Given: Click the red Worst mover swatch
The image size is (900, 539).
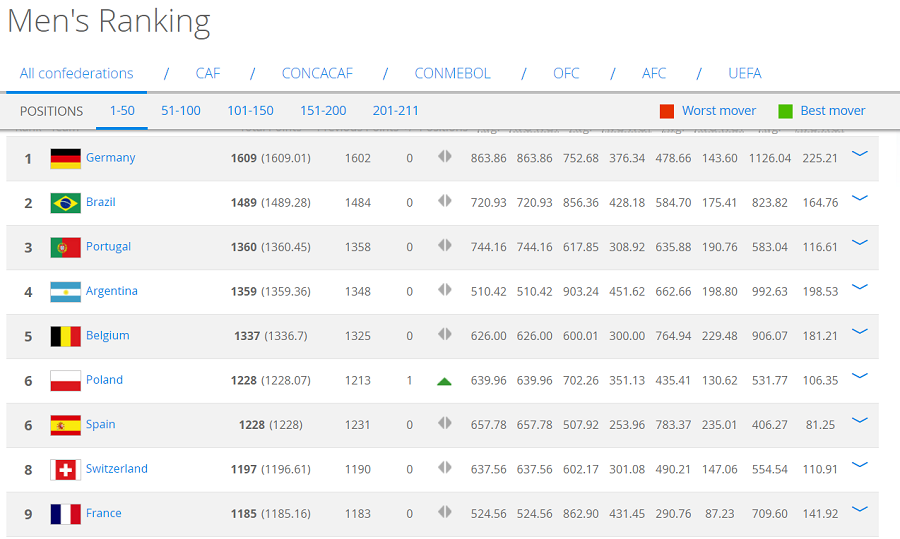Looking at the screenshot, I should pos(667,111).
